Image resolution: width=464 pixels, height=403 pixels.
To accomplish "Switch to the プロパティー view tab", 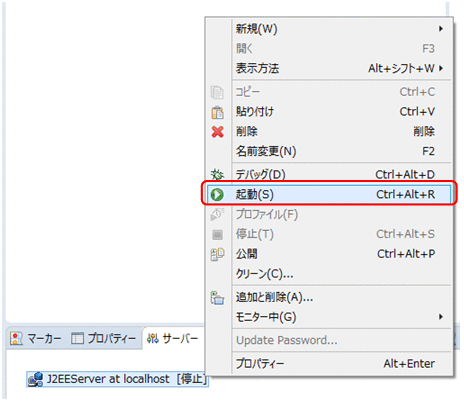I will [104, 339].
